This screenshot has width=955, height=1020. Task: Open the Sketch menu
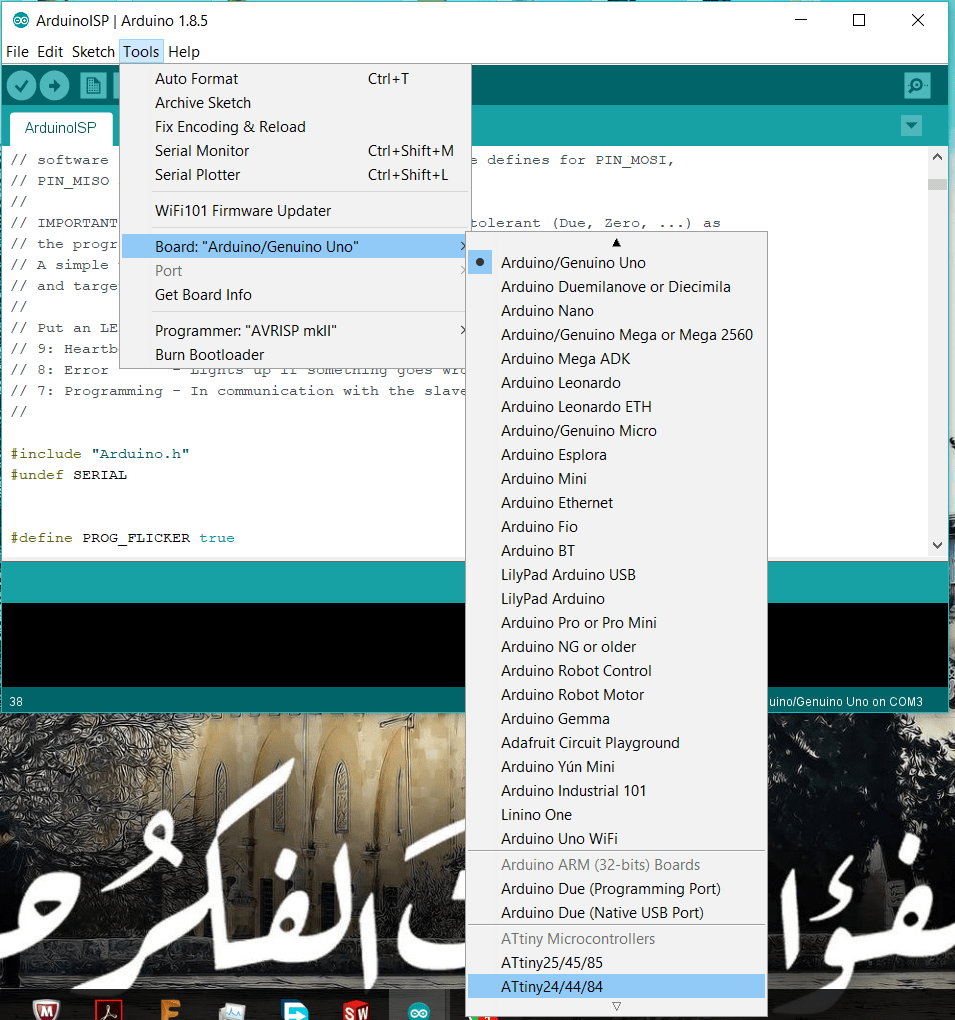point(93,52)
